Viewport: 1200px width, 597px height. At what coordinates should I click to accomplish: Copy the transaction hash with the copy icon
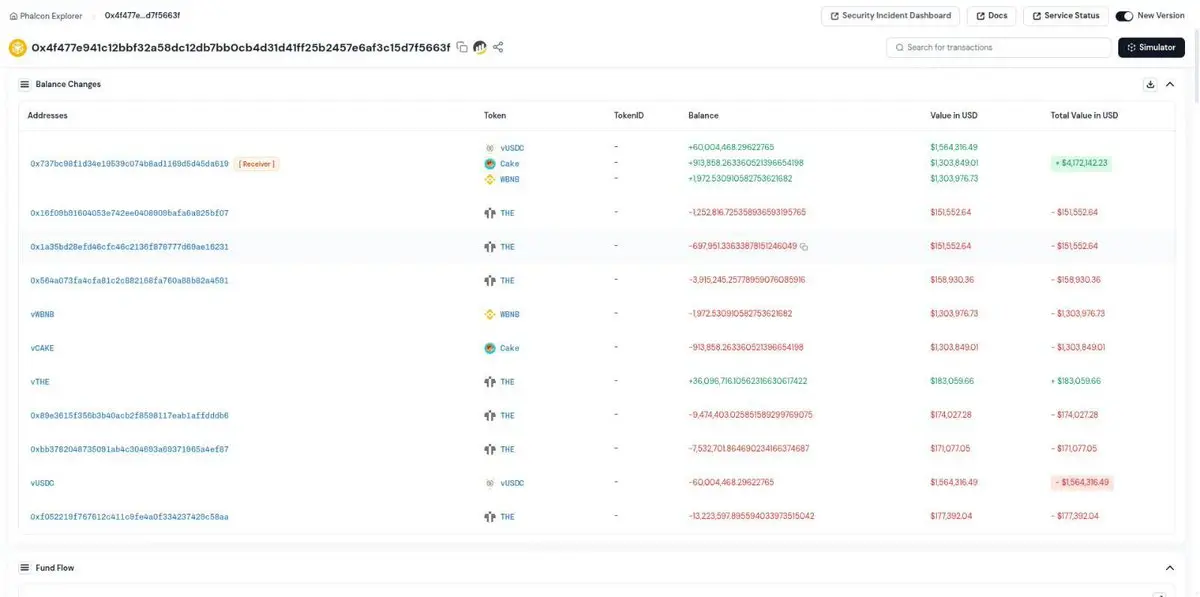(462, 47)
